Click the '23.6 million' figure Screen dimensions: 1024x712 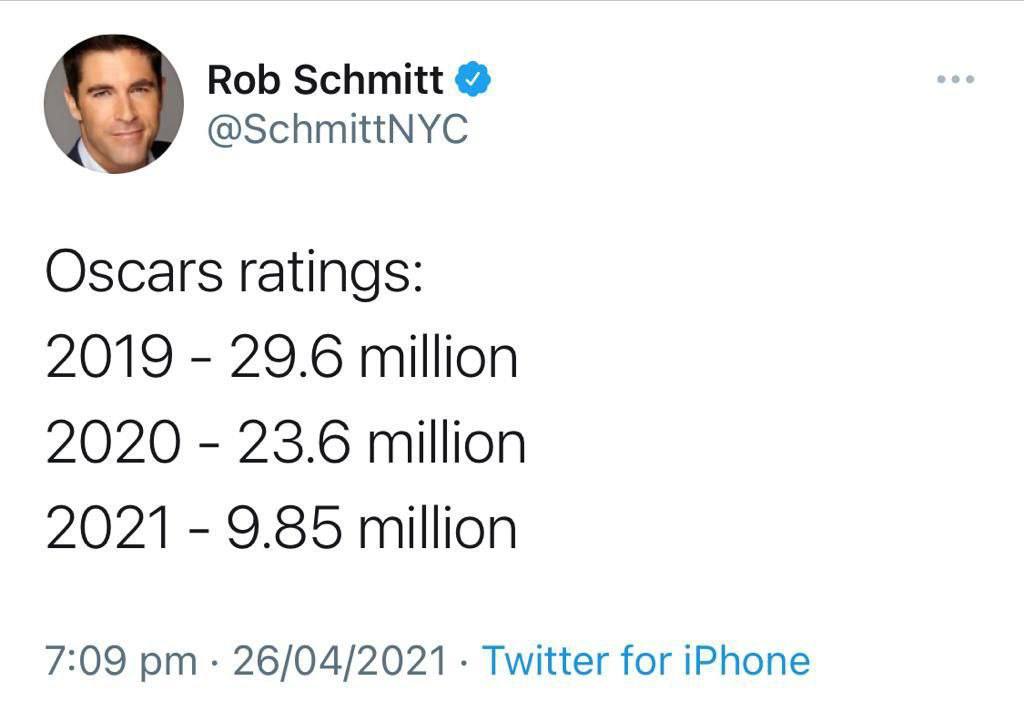coord(380,444)
